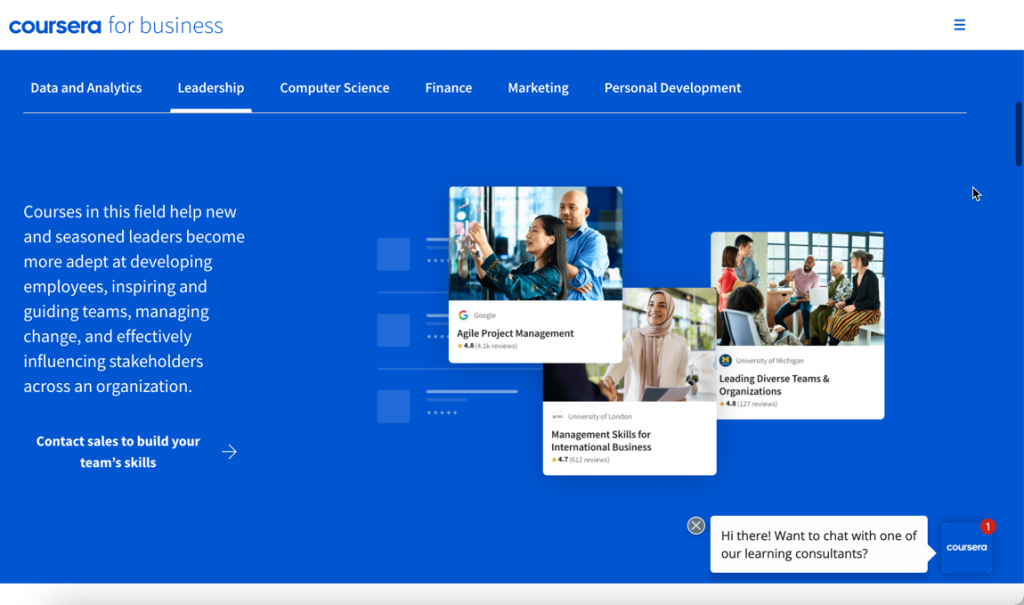Click the 'Google' provider label
The height and width of the screenshot is (605, 1024).
point(485,315)
